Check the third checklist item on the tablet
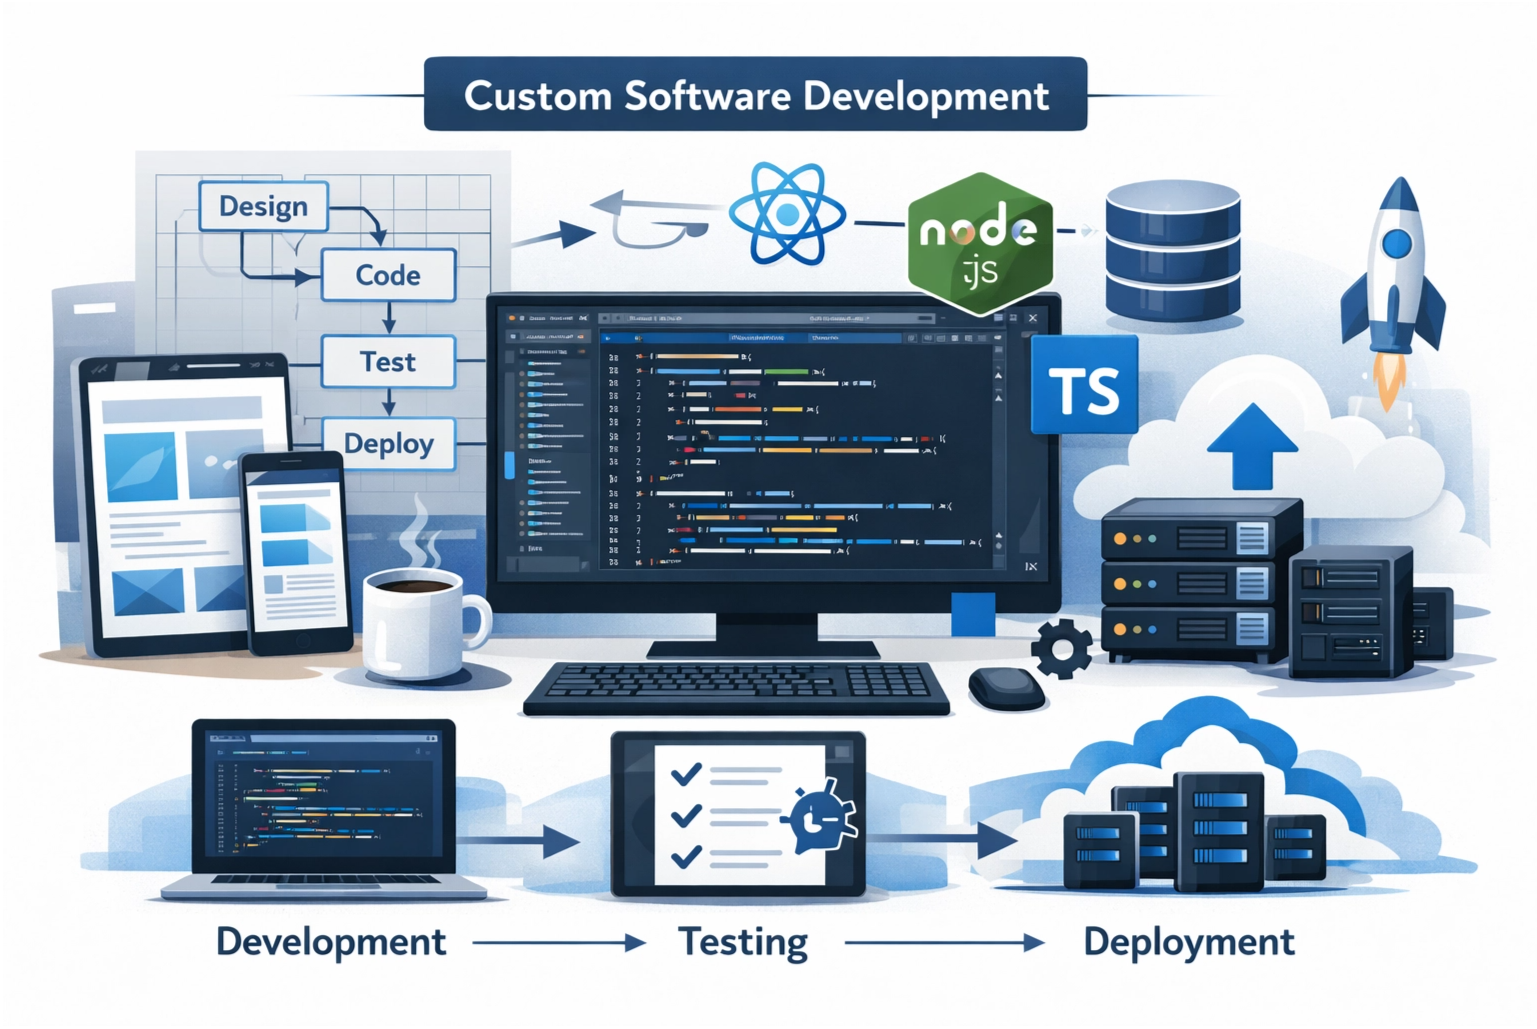 point(686,858)
